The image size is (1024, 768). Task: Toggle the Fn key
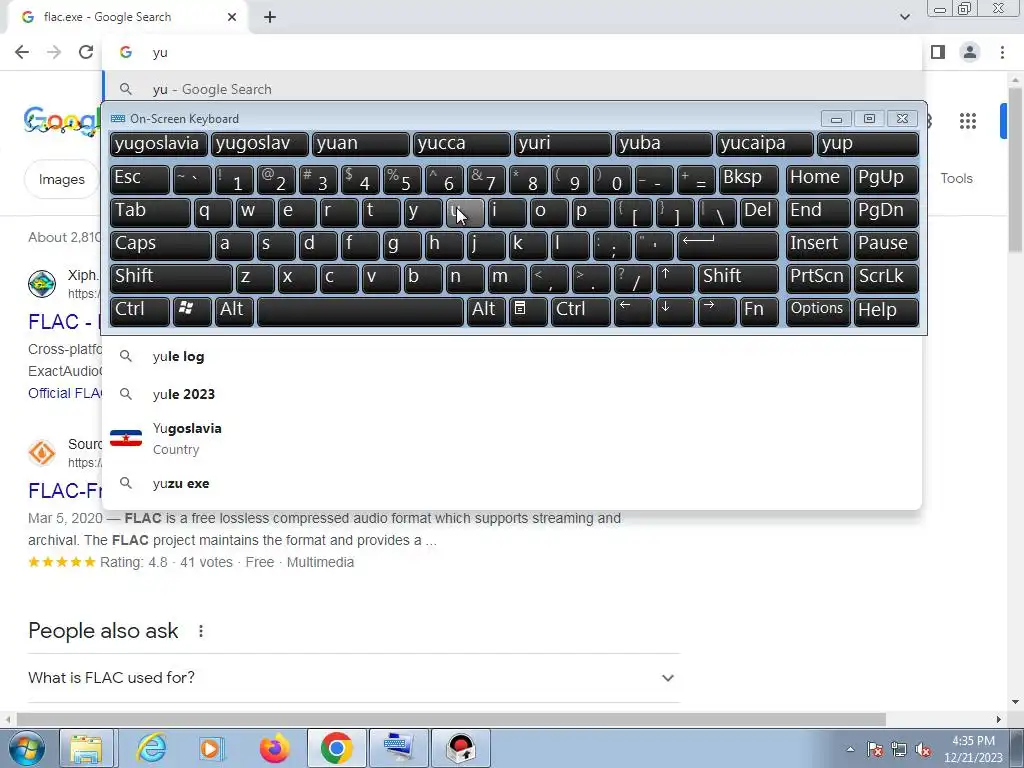[759, 311]
